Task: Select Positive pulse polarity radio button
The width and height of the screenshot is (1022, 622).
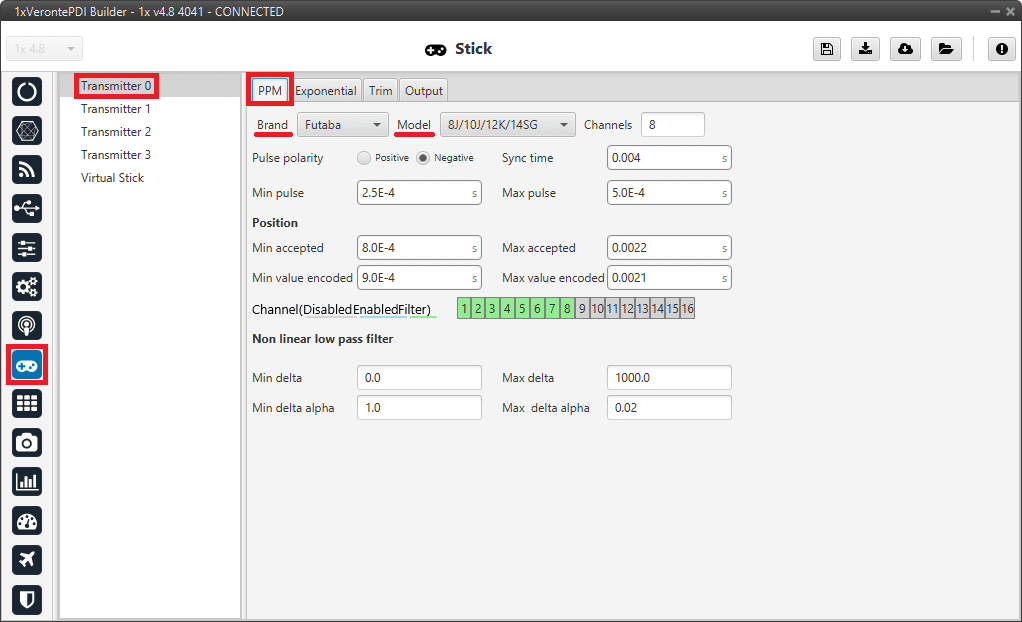Action: (x=364, y=158)
